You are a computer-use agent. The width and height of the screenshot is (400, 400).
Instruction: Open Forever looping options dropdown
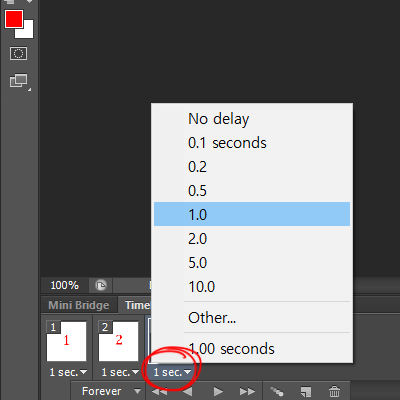coord(108,391)
